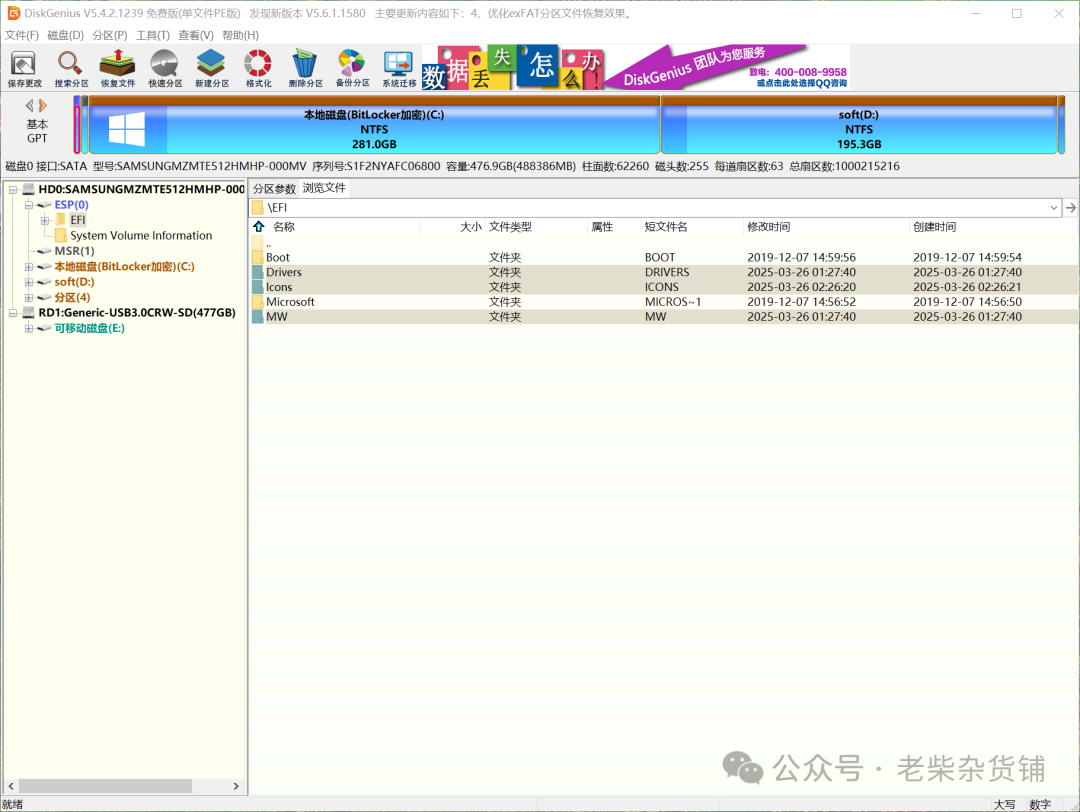The width and height of the screenshot is (1080, 812).
Task: Go to previous disk with left arrow
Action: tap(30, 105)
